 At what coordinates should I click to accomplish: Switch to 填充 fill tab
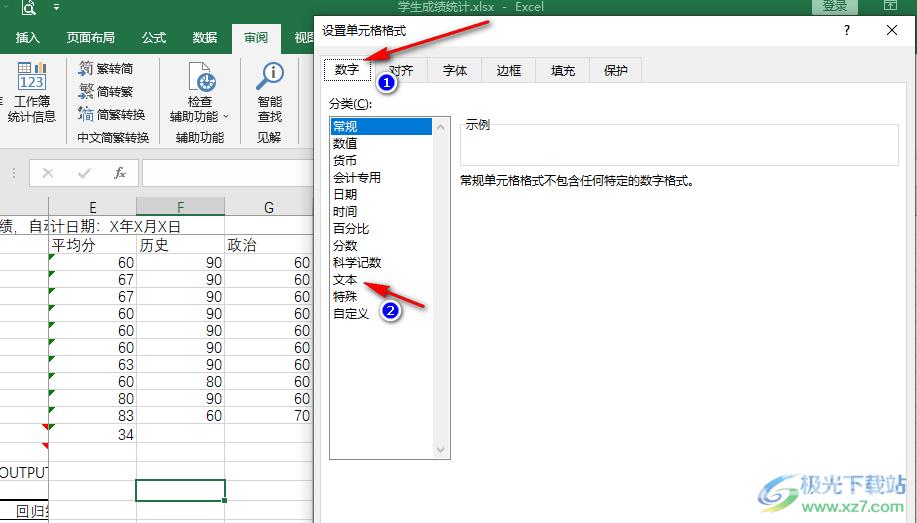pyautogui.click(x=563, y=70)
